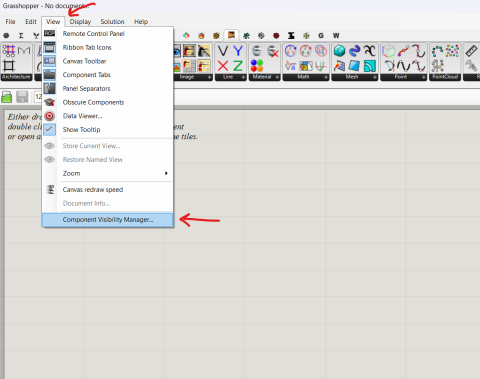The width and height of the screenshot is (480, 379).
Task: Toggle Canvas Toolbar visibility
Action: 107,61
